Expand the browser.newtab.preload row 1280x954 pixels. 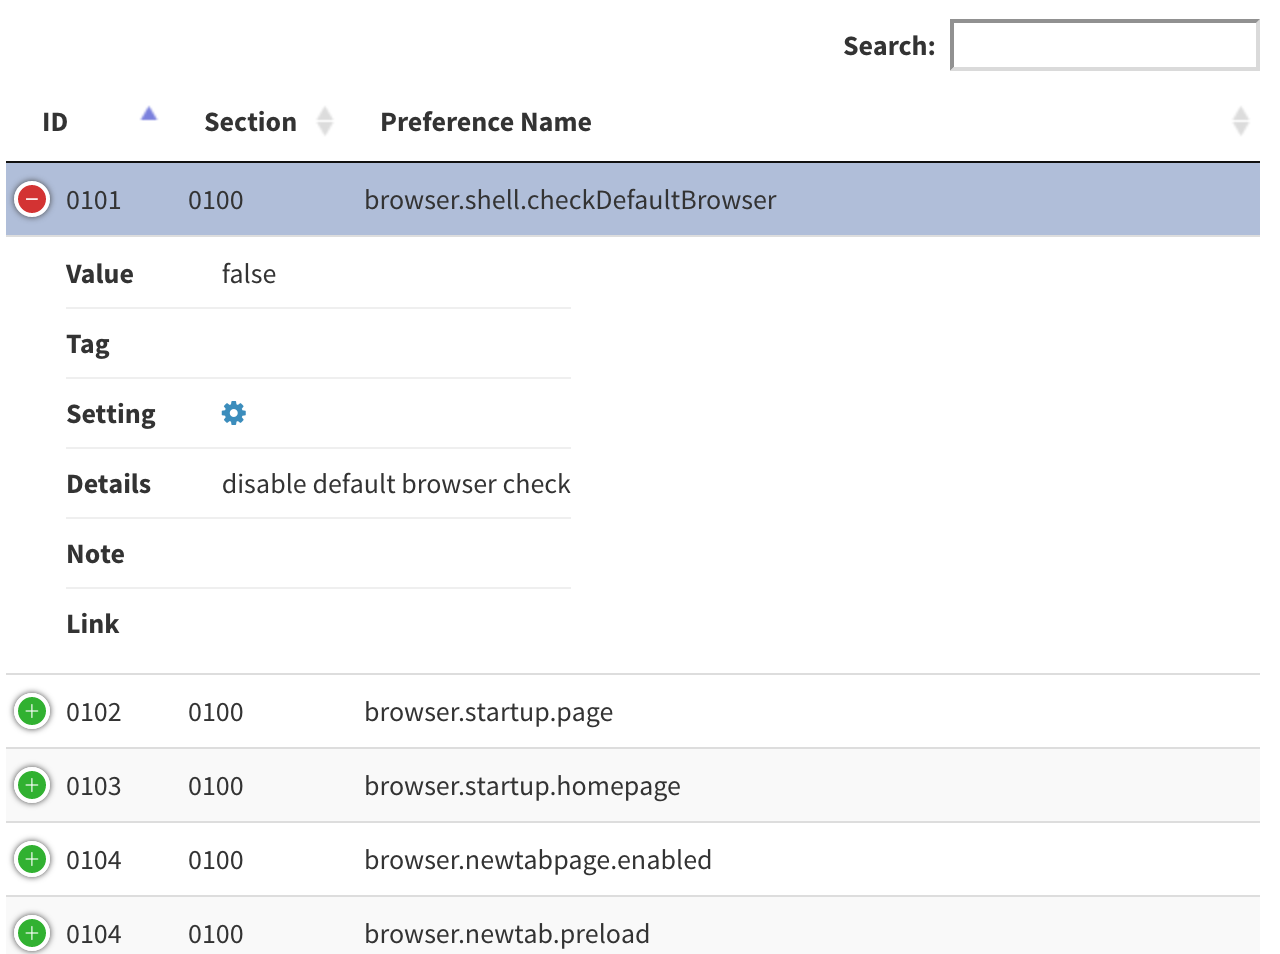(x=31, y=932)
